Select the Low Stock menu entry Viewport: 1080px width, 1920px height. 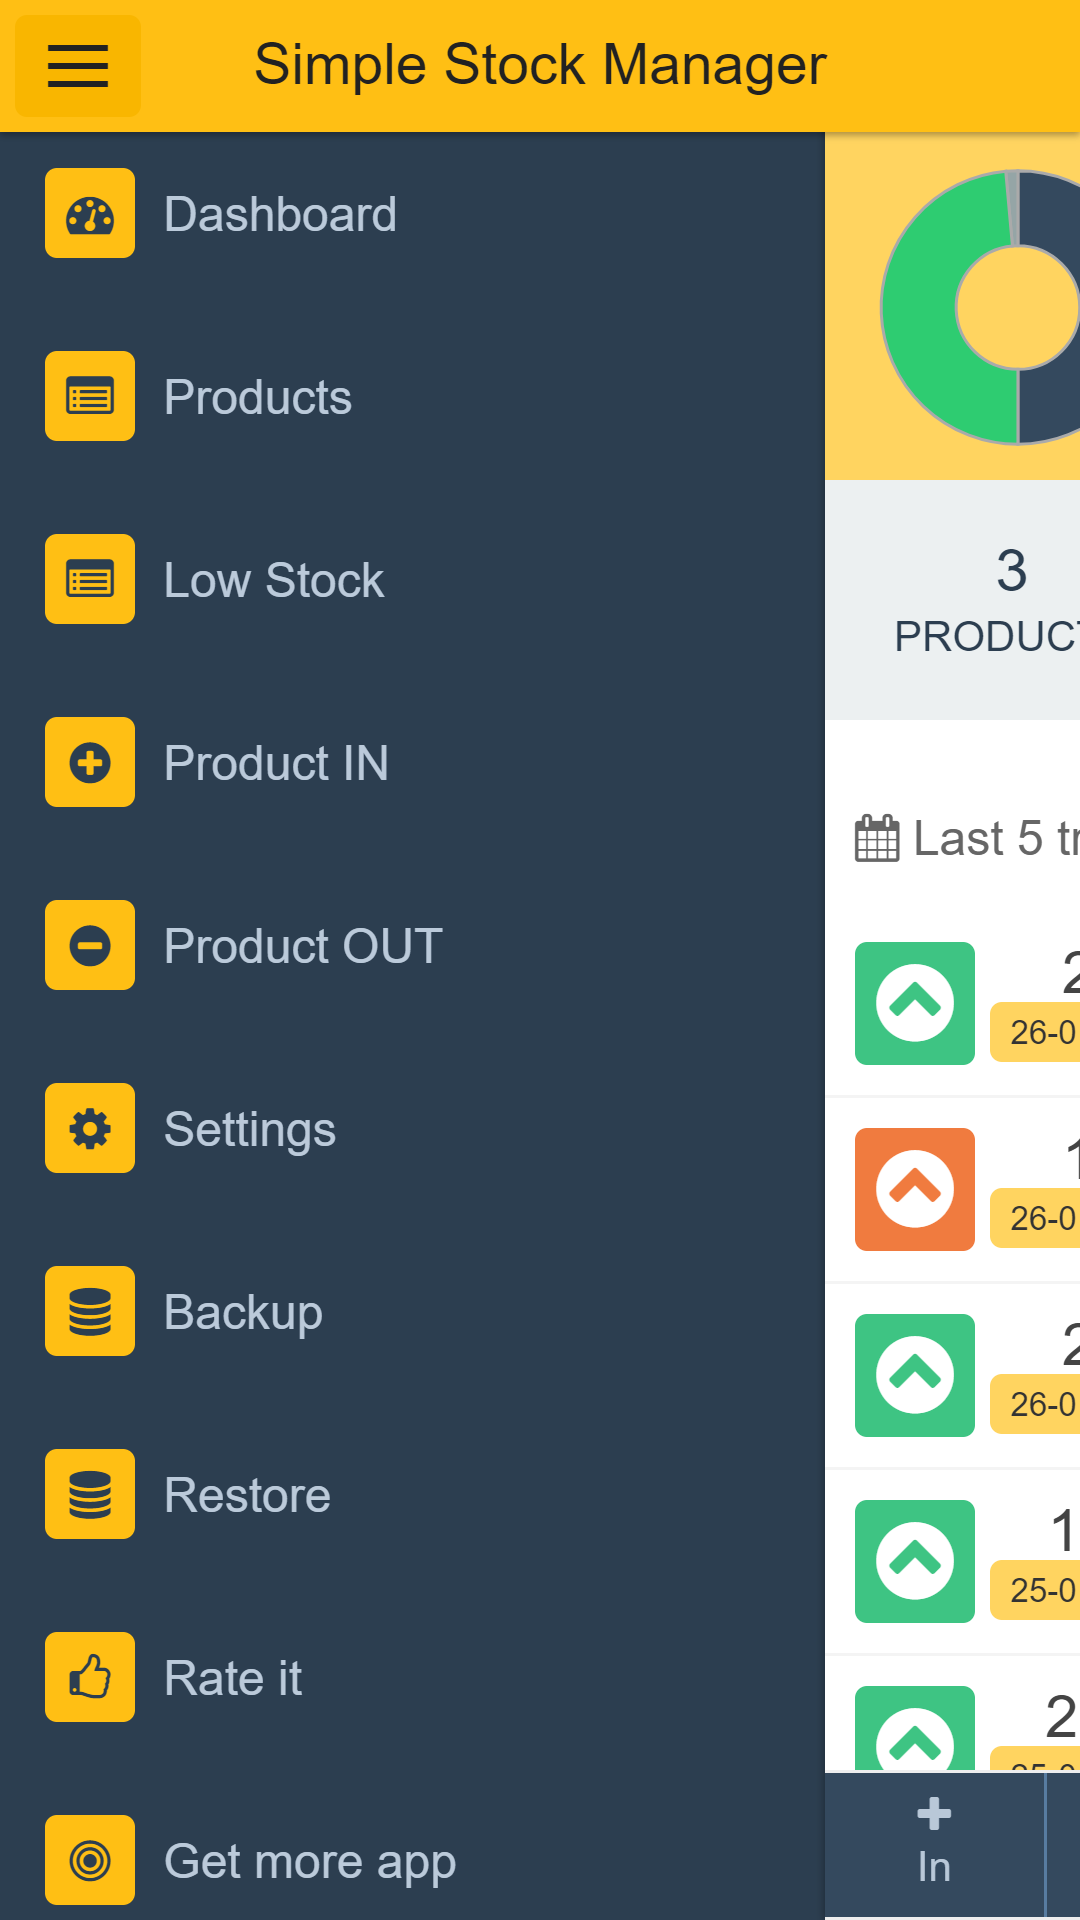(x=273, y=580)
